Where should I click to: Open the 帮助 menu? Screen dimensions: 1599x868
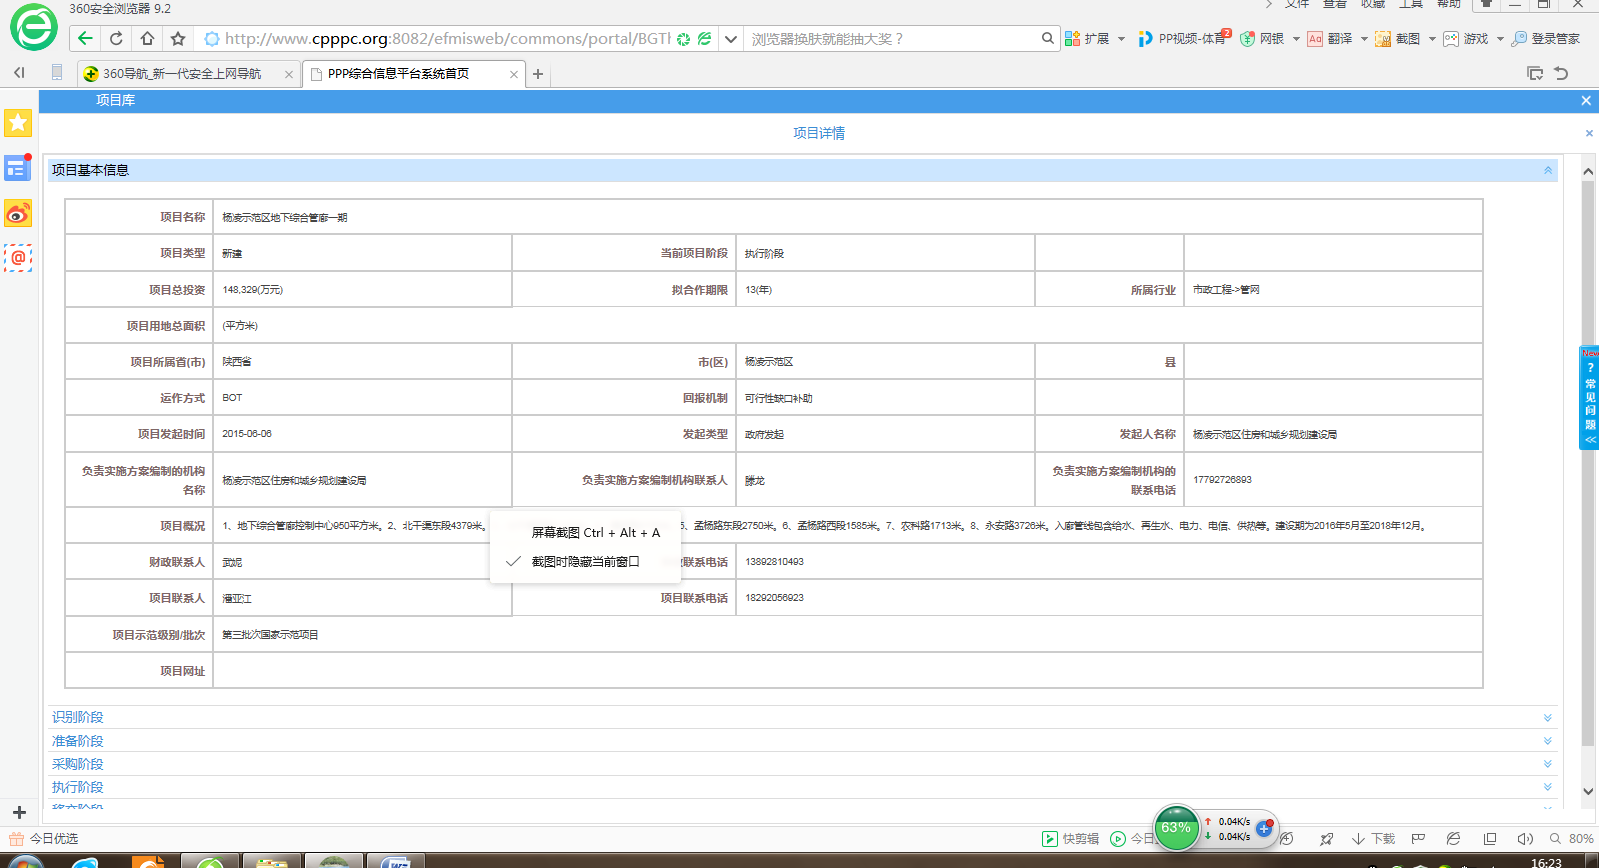(x=1449, y=4)
